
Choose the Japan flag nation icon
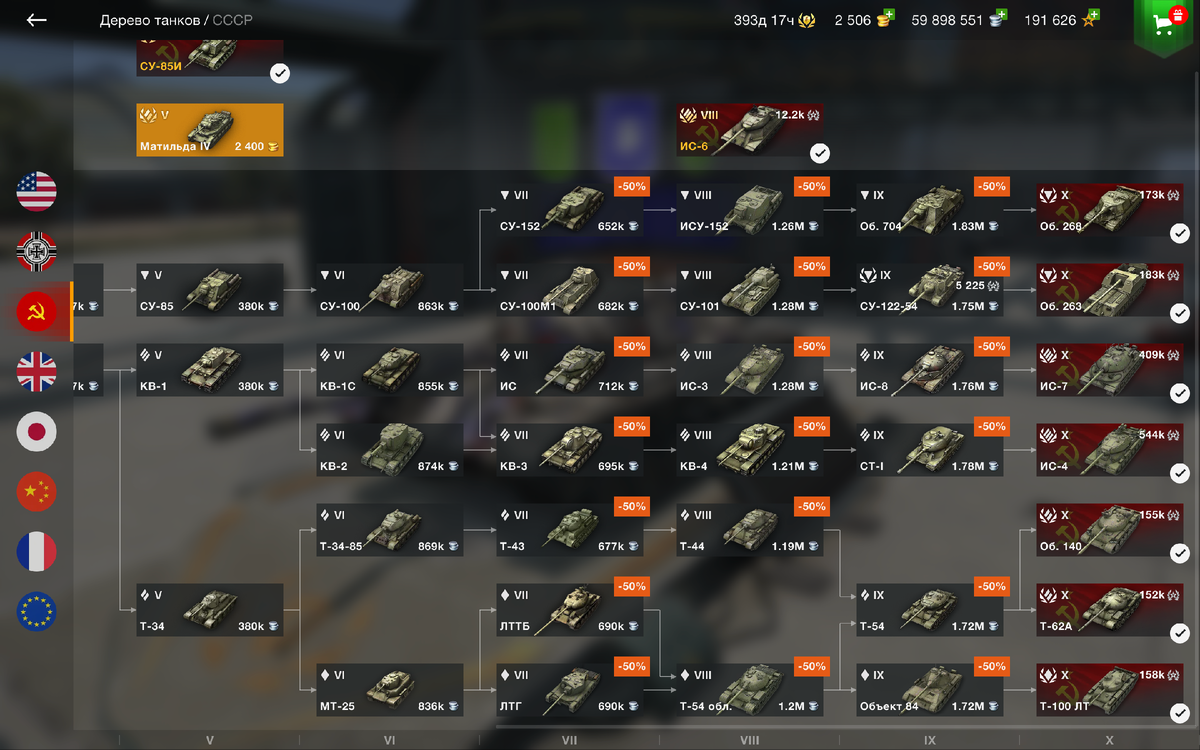point(37,432)
